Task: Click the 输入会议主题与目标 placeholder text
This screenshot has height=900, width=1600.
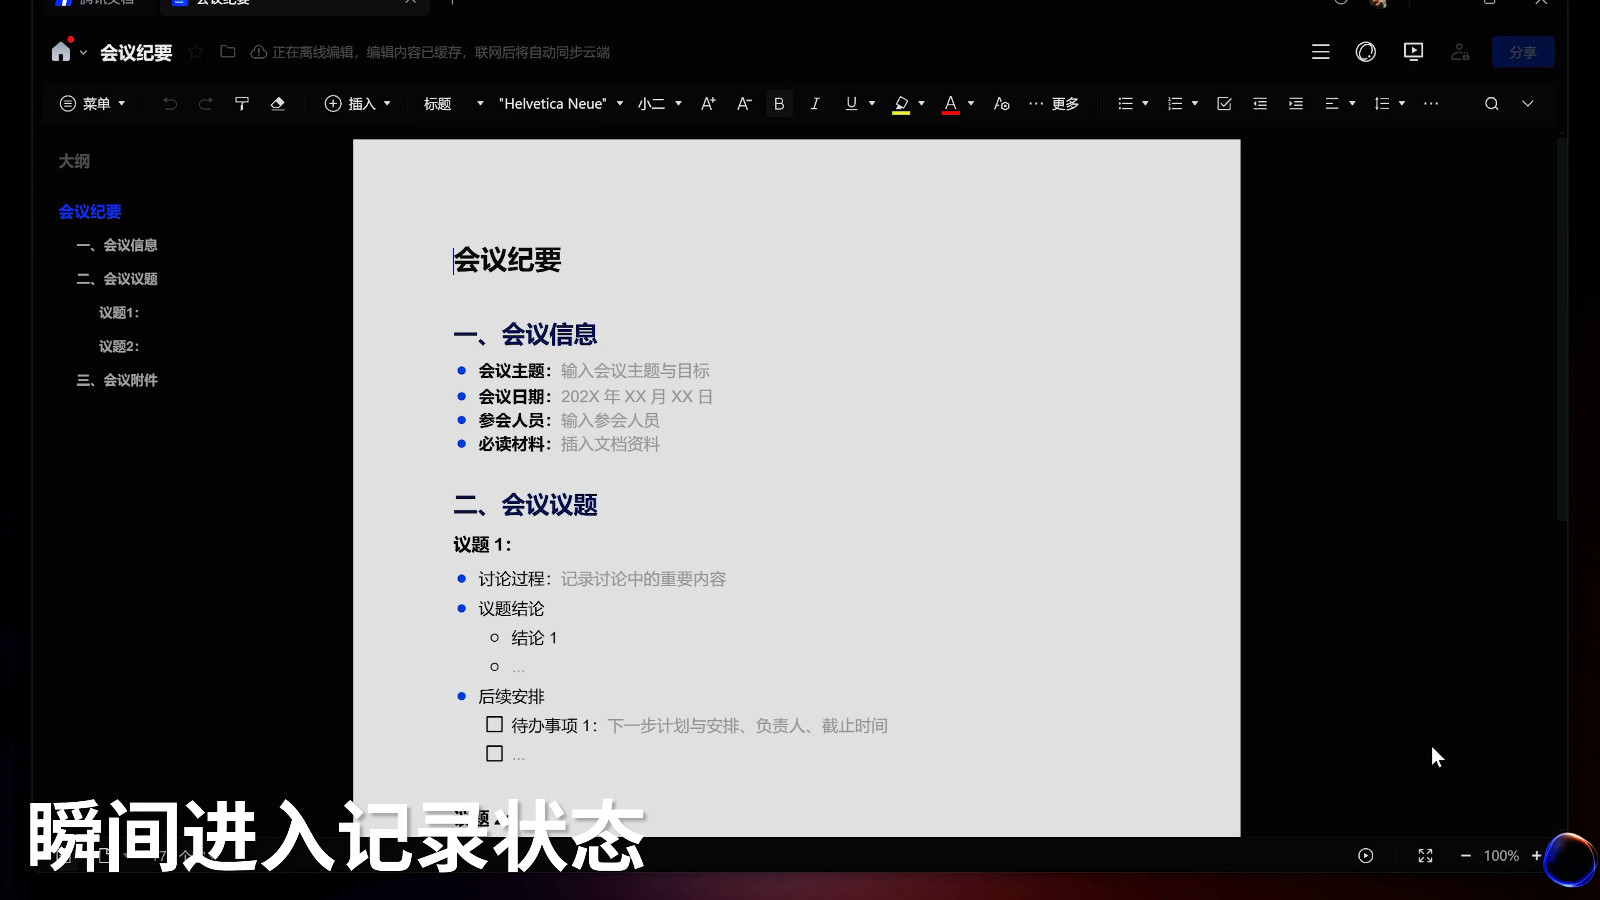Action: (x=635, y=371)
